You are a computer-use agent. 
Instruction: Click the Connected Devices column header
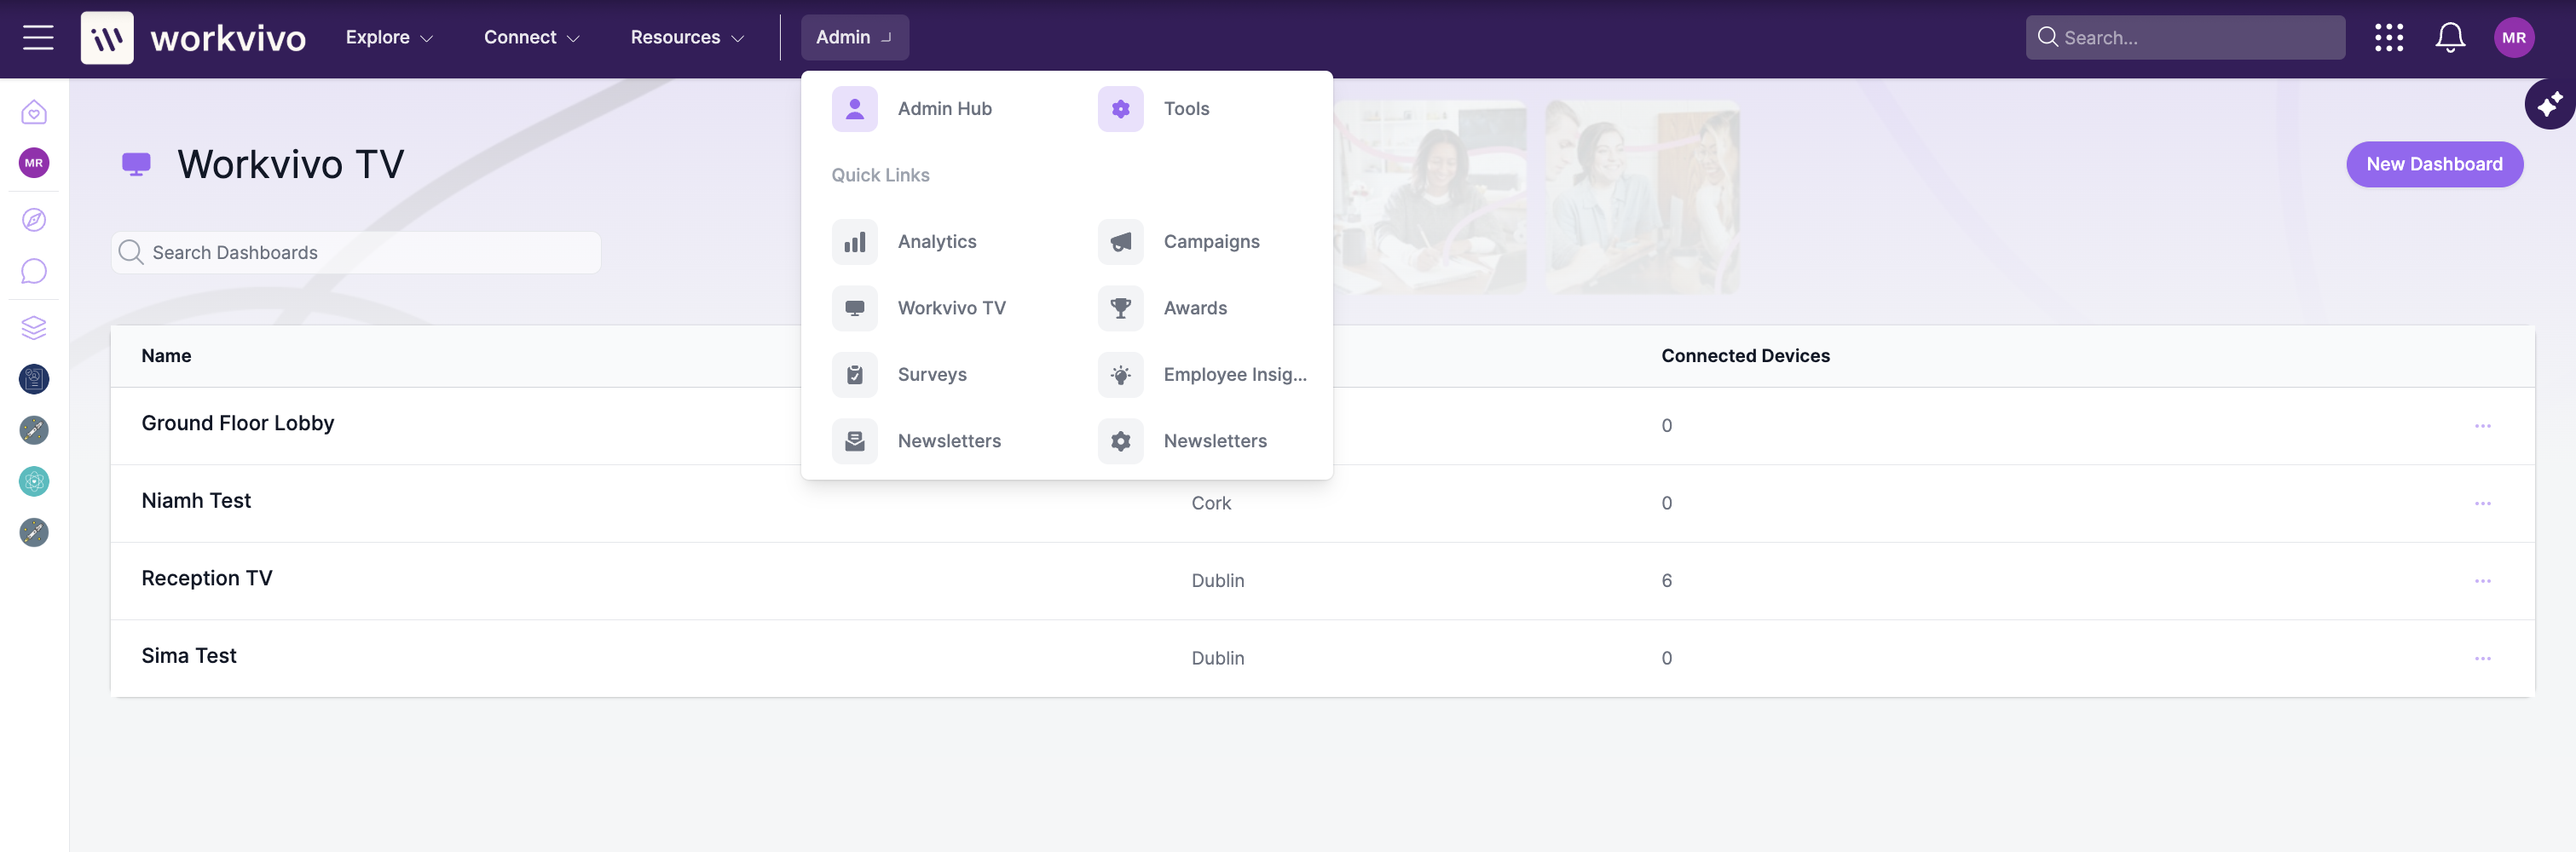tap(1745, 356)
